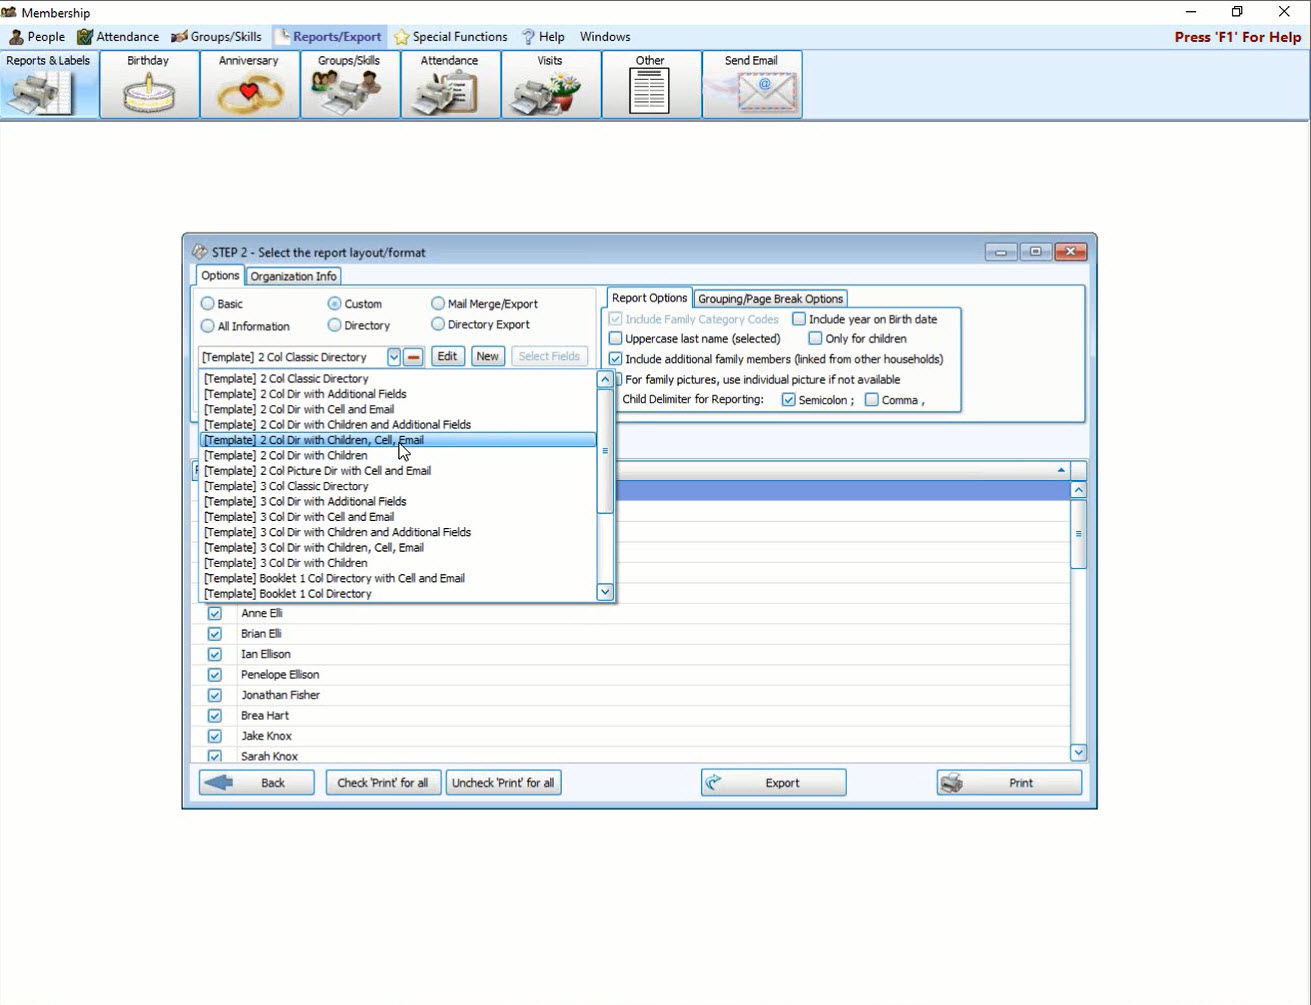Open the Special Functions menu

click(x=450, y=37)
